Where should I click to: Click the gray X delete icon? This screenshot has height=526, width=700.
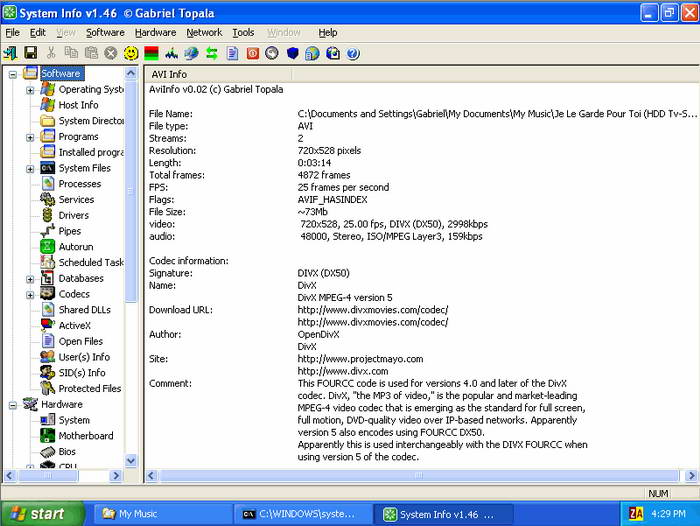pos(111,54)
